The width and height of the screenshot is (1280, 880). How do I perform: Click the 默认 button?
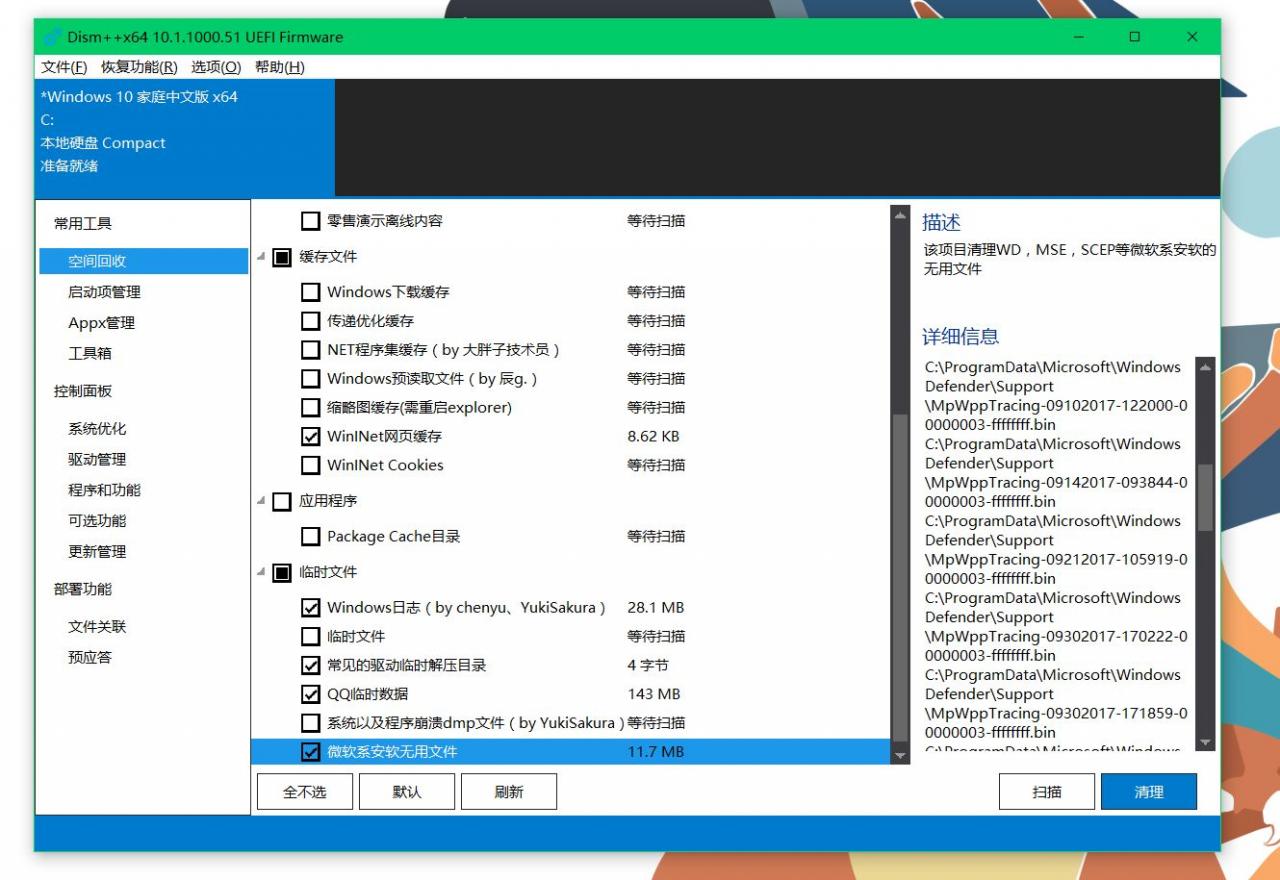tap(407, 791)
